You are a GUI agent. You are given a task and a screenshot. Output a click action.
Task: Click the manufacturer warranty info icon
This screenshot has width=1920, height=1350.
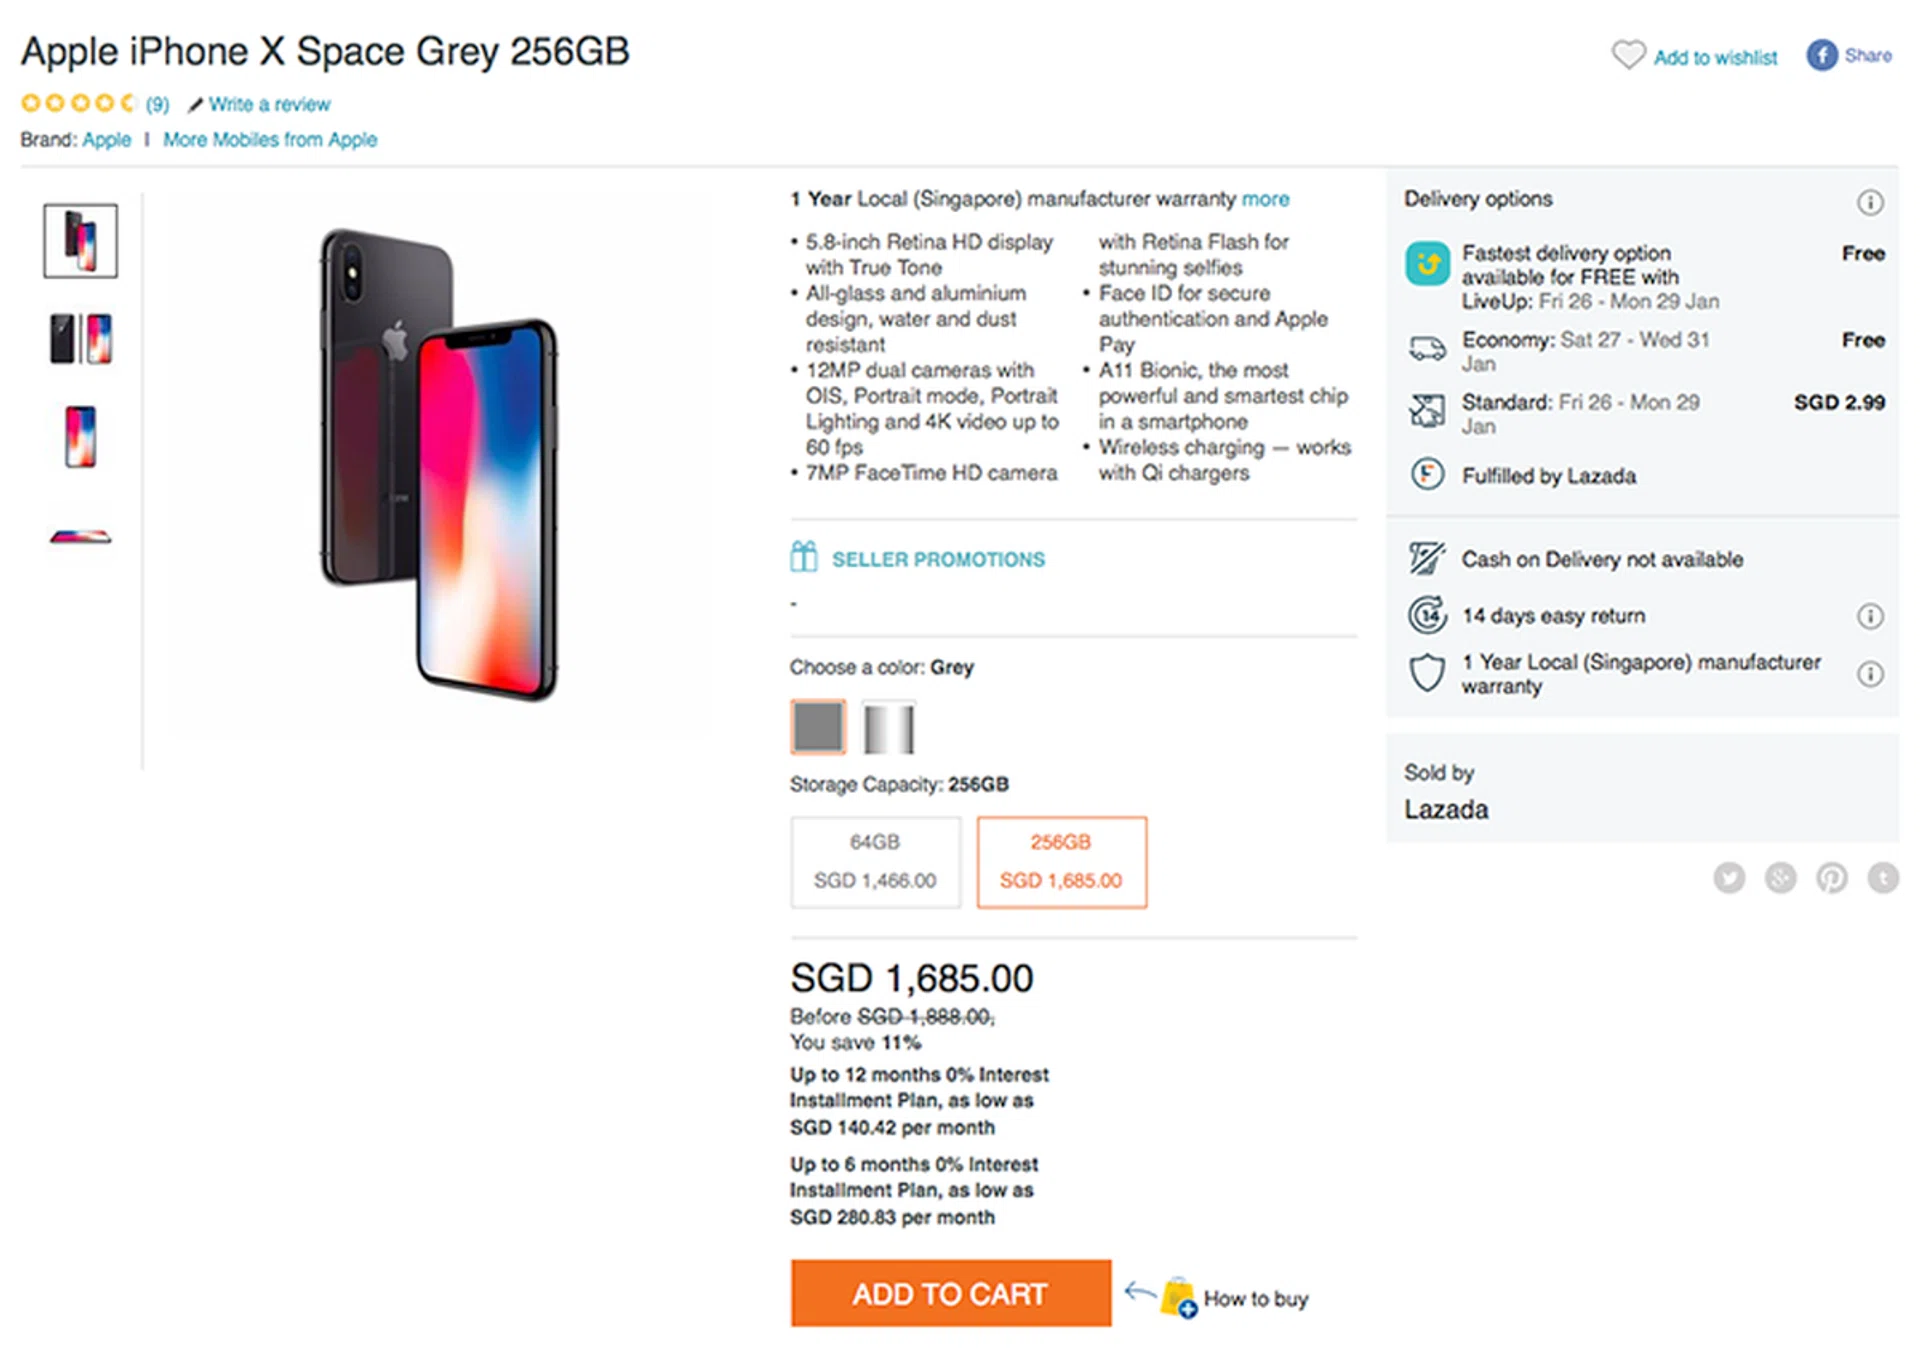click(x=1870, y=674)
